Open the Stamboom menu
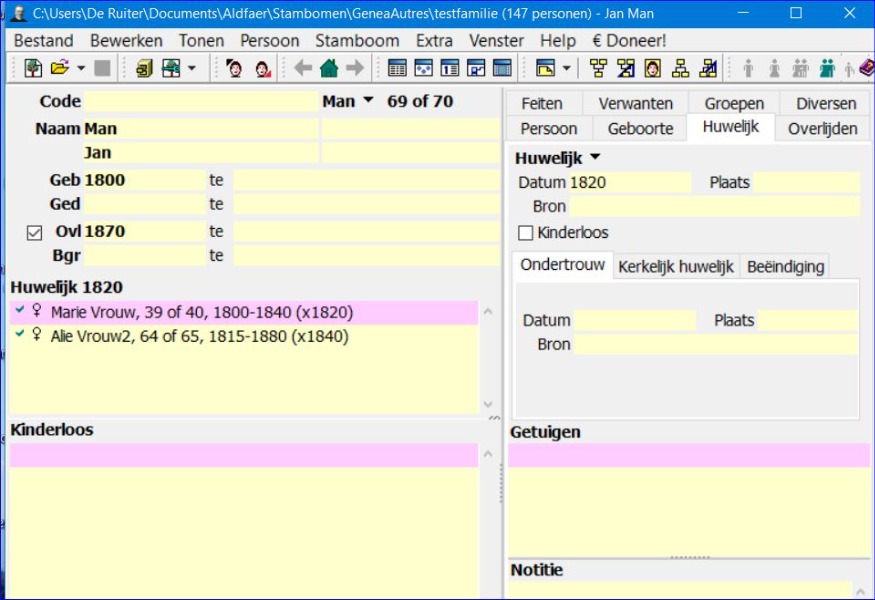875x600 pixels. coord(357,41)
